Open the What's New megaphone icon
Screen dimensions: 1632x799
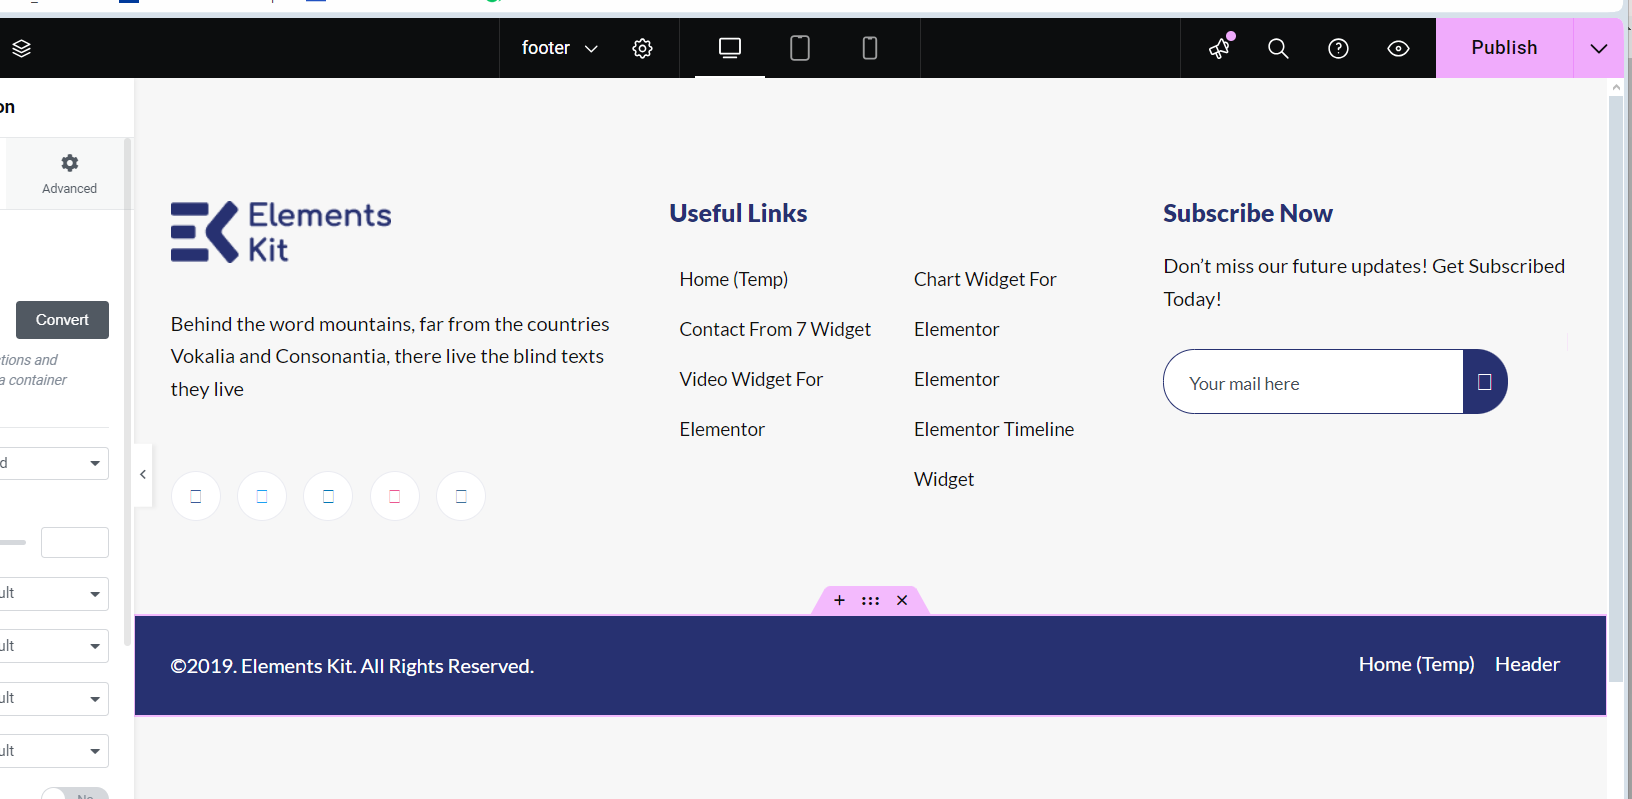pos(1219,48)
